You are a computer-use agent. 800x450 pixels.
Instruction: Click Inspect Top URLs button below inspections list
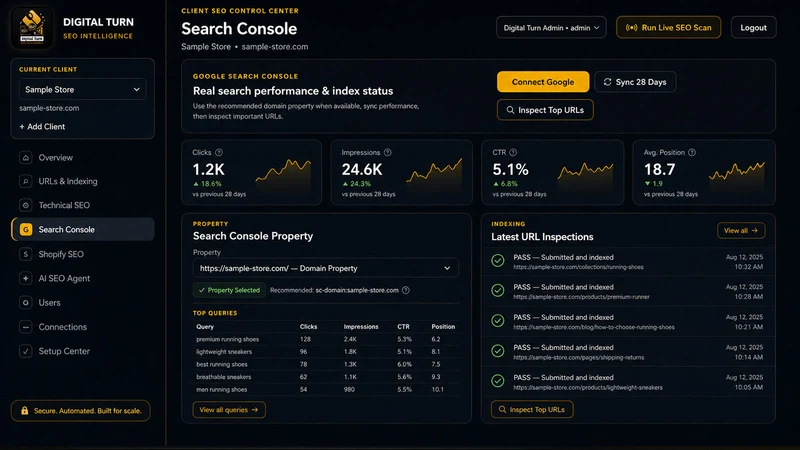[x=532, y=409]
